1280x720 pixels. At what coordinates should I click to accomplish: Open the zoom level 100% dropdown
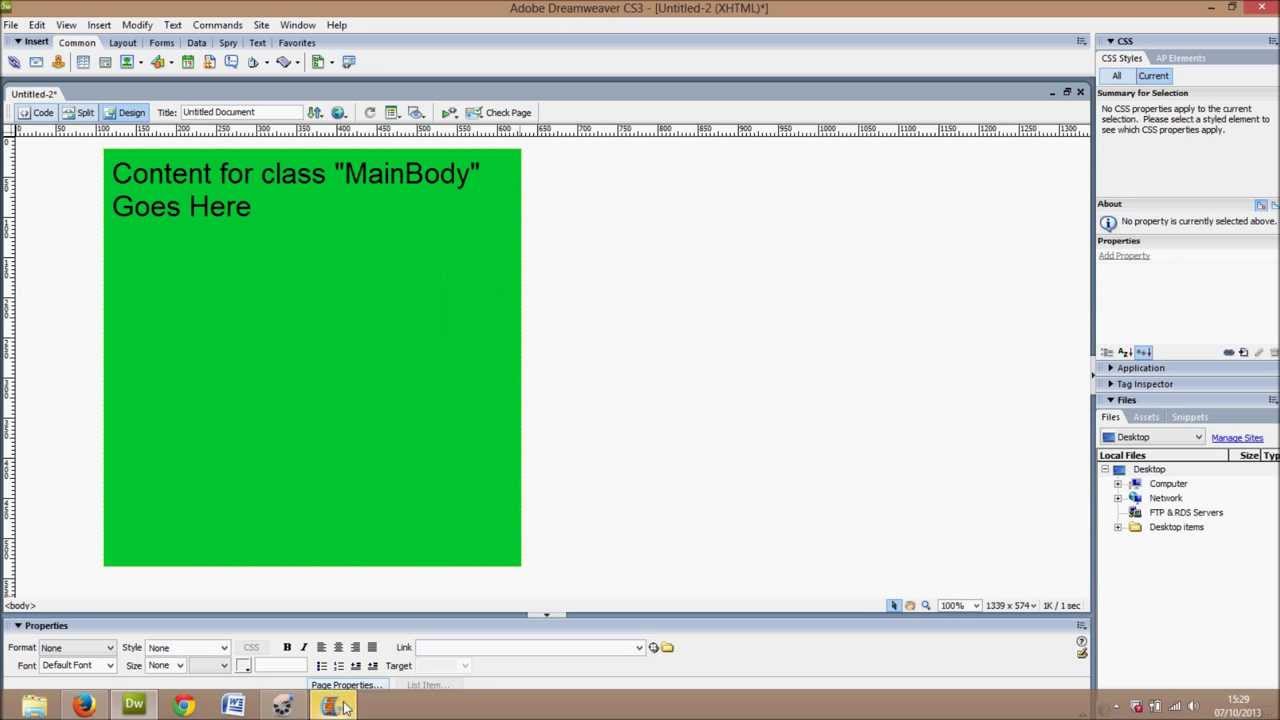(959, 605)
